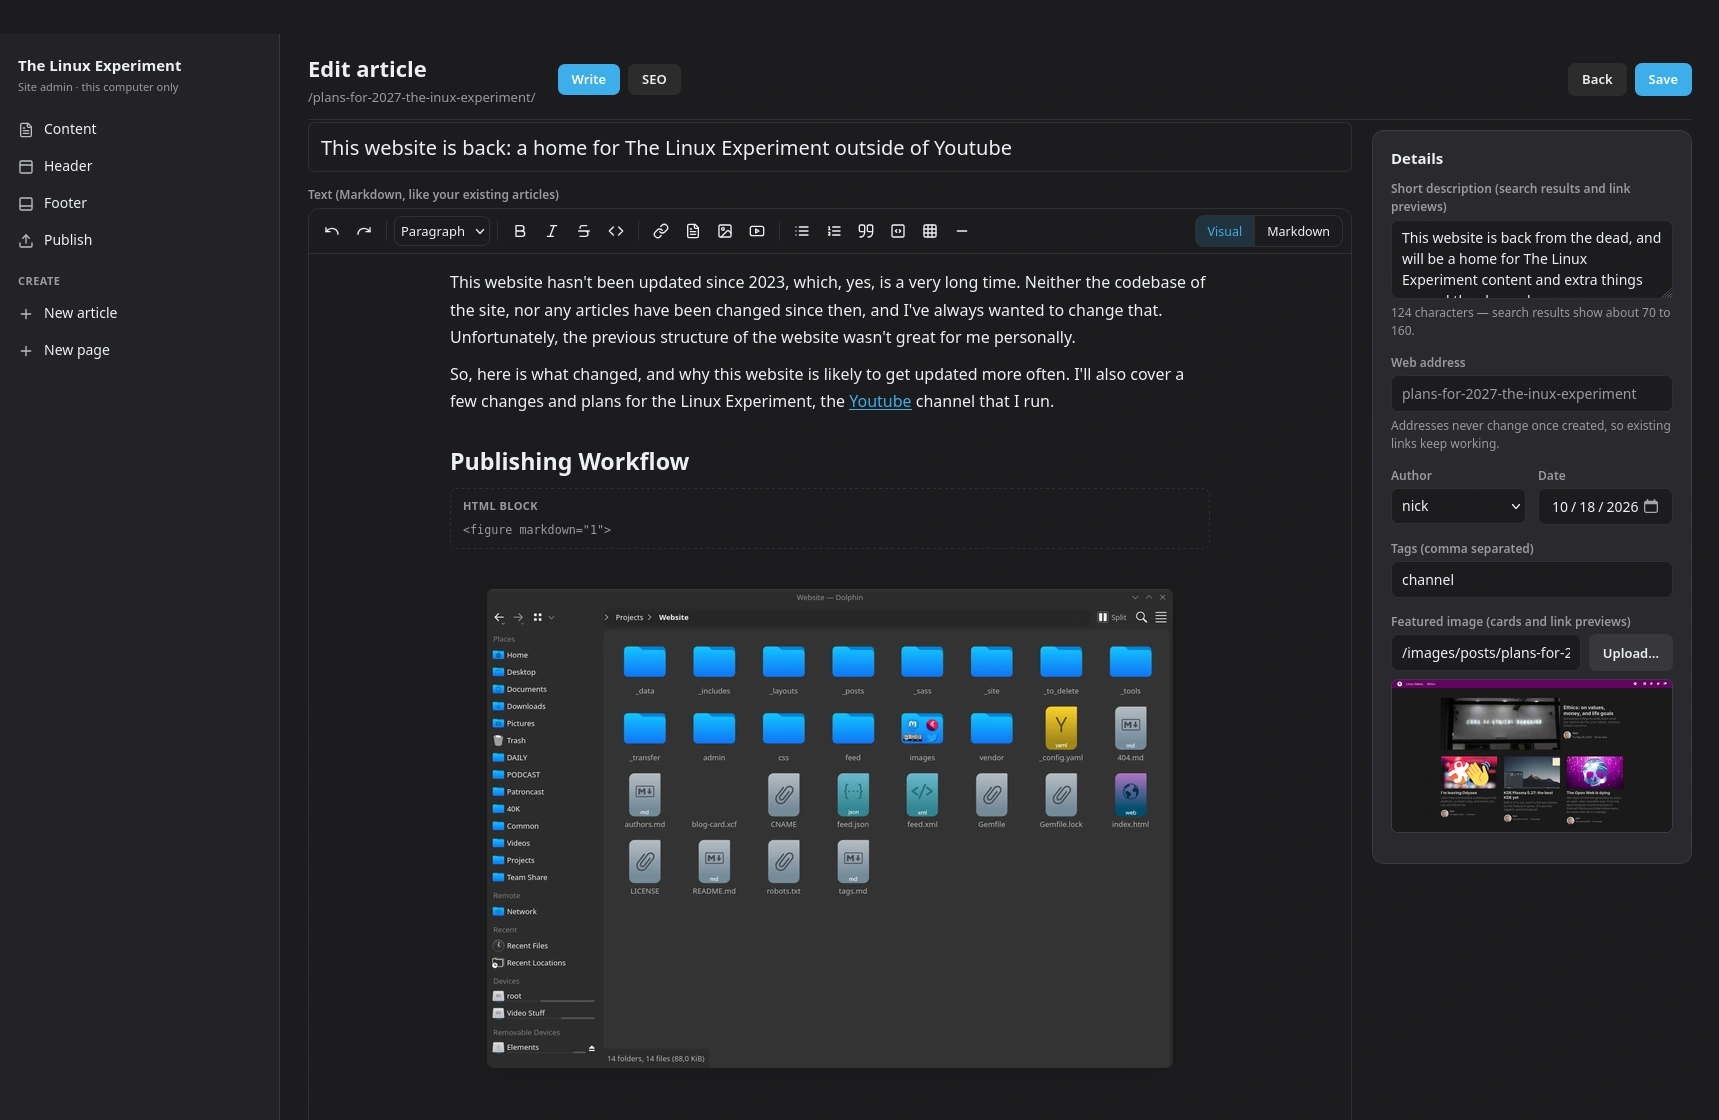Toggle bold formatting
Screen dimensions: 1719x1120
click(520, 231)
